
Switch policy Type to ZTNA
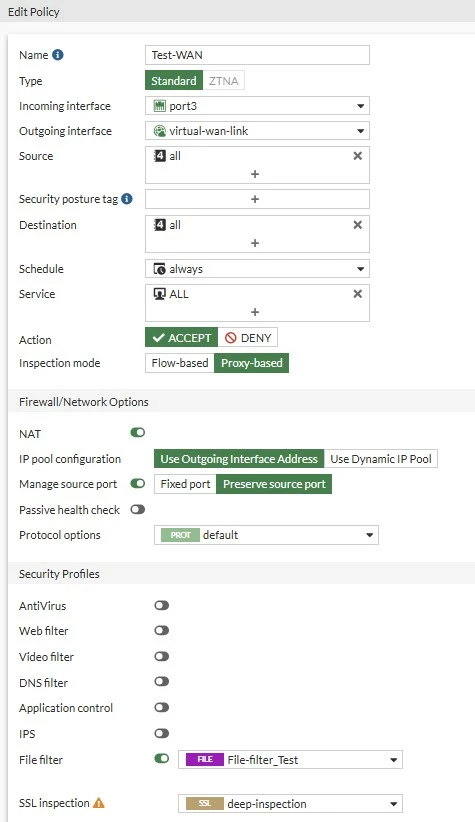224,81
